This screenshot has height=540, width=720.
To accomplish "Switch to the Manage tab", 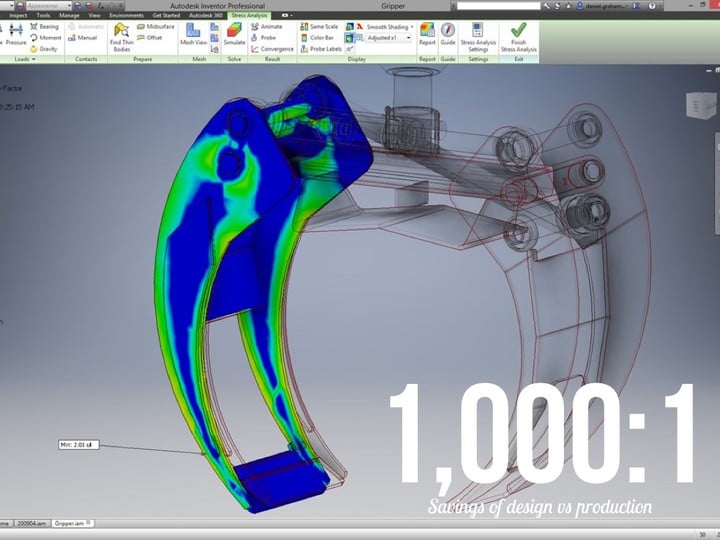I will click(69, 15).
